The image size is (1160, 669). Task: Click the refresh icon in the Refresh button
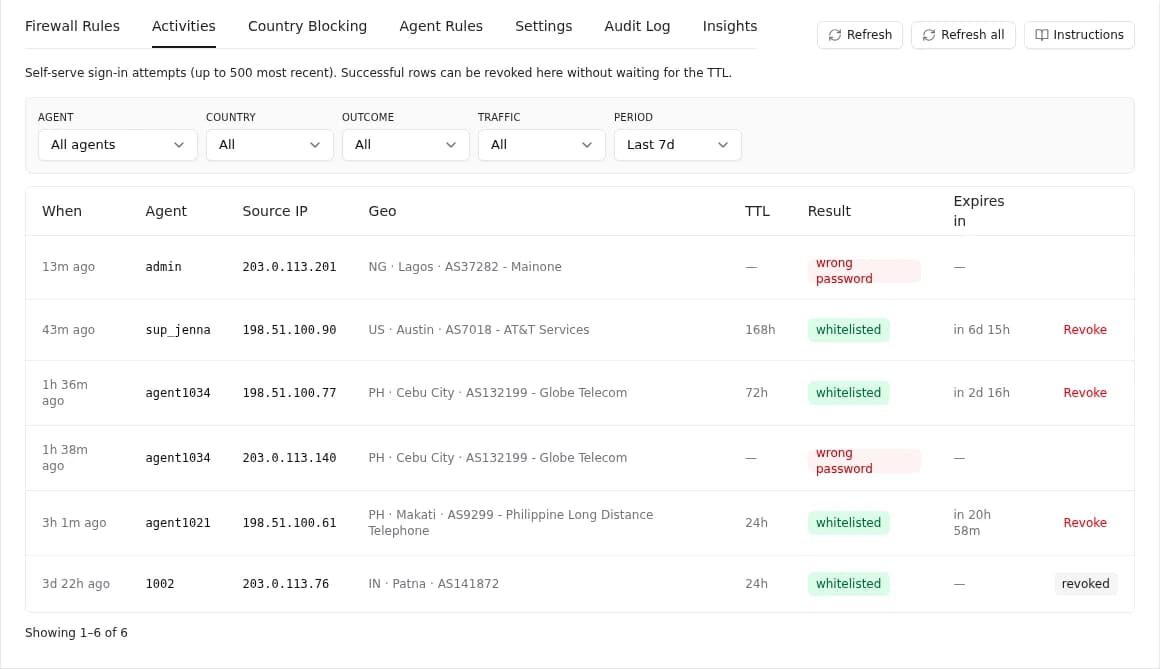pos(834,35)
